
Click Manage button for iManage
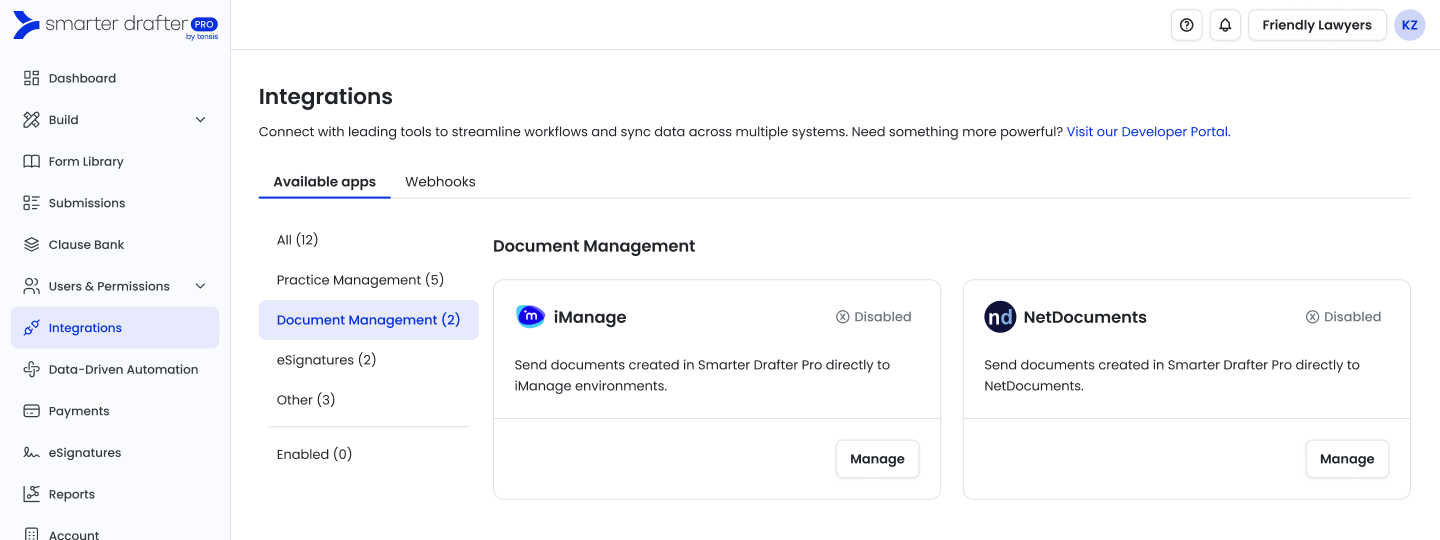pos(877,459)
